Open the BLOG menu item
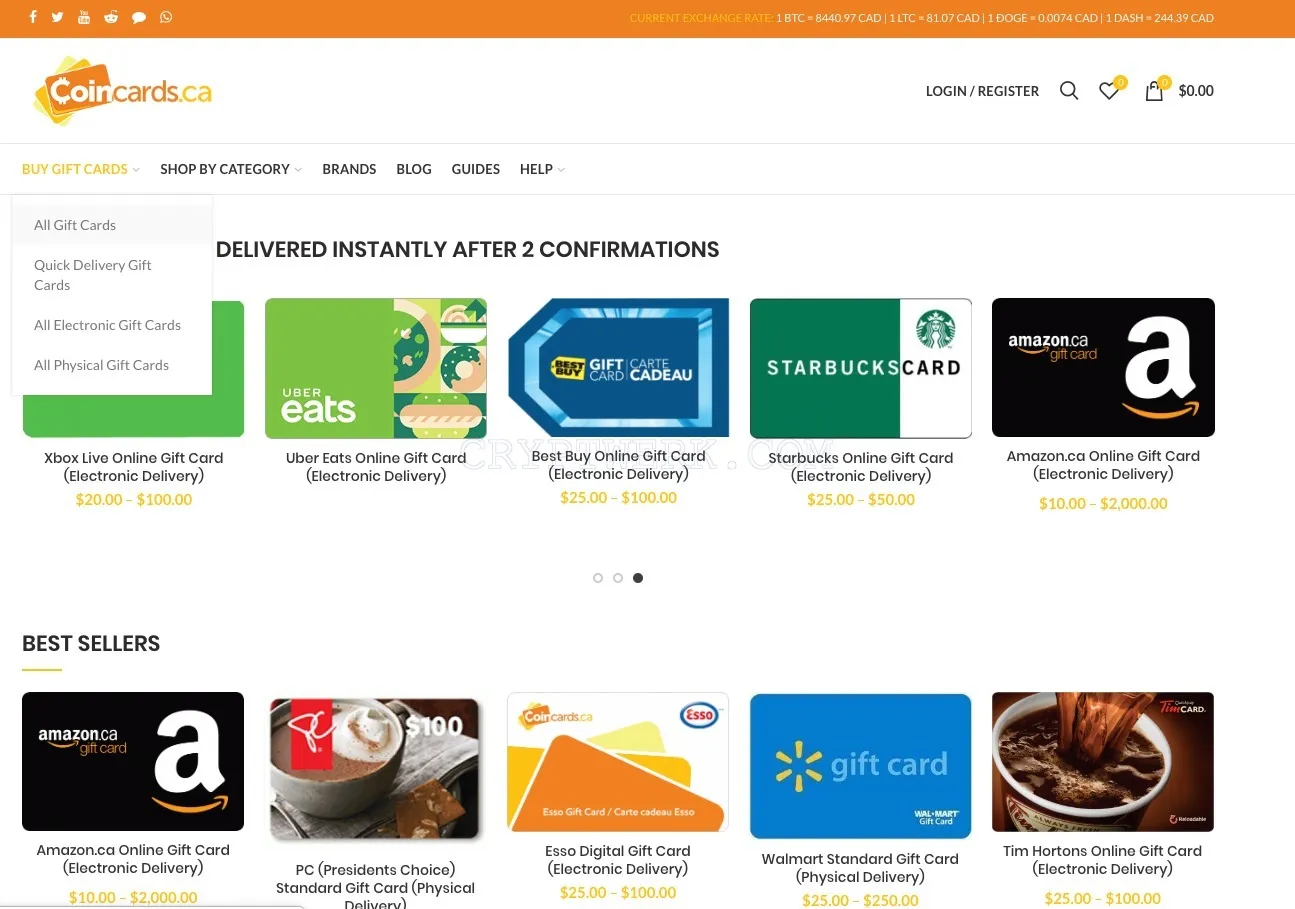This screenshot has height=909, width=1295. tap(414, 169)
